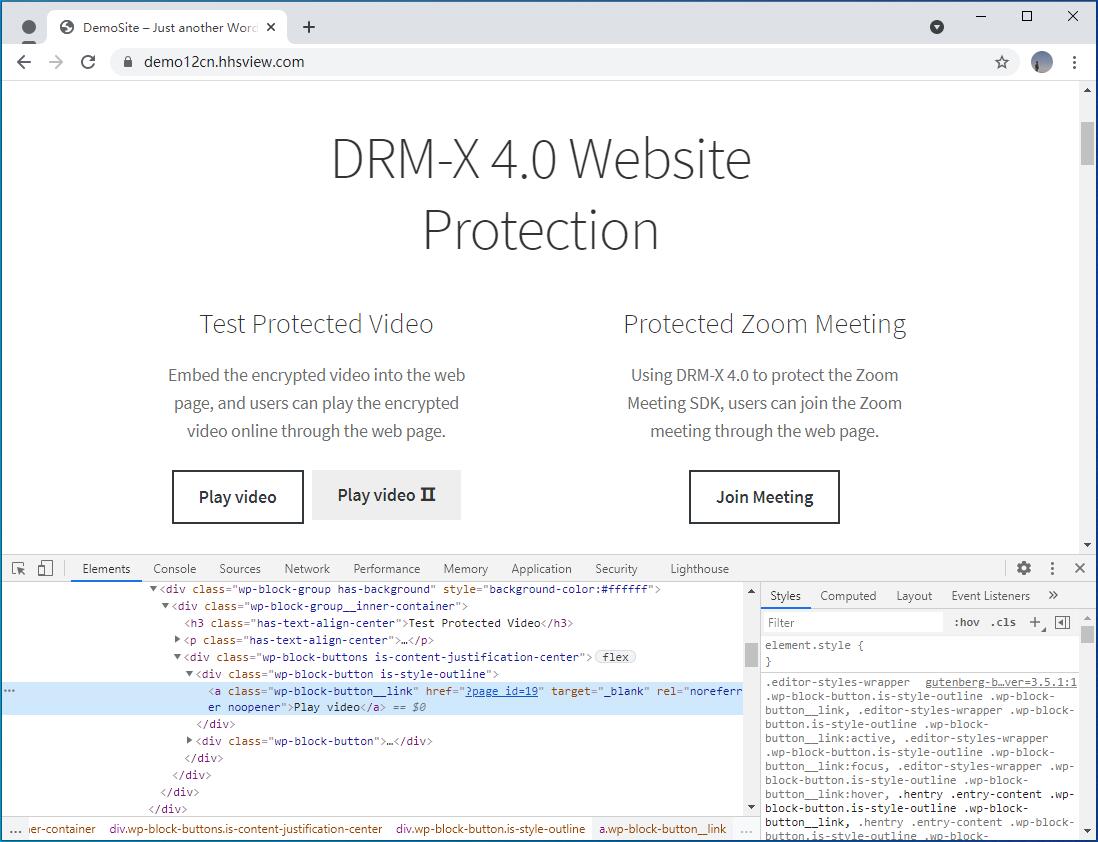Toggle the .cls class editor

1003,621
